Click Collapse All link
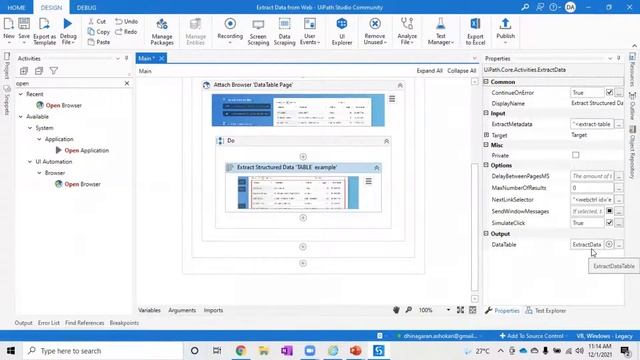 tap(462, 71)
